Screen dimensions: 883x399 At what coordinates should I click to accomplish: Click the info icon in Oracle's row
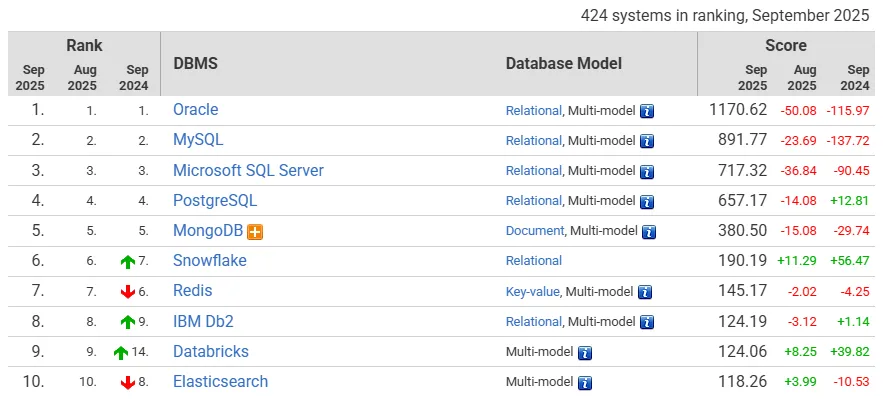pos(647,111)
